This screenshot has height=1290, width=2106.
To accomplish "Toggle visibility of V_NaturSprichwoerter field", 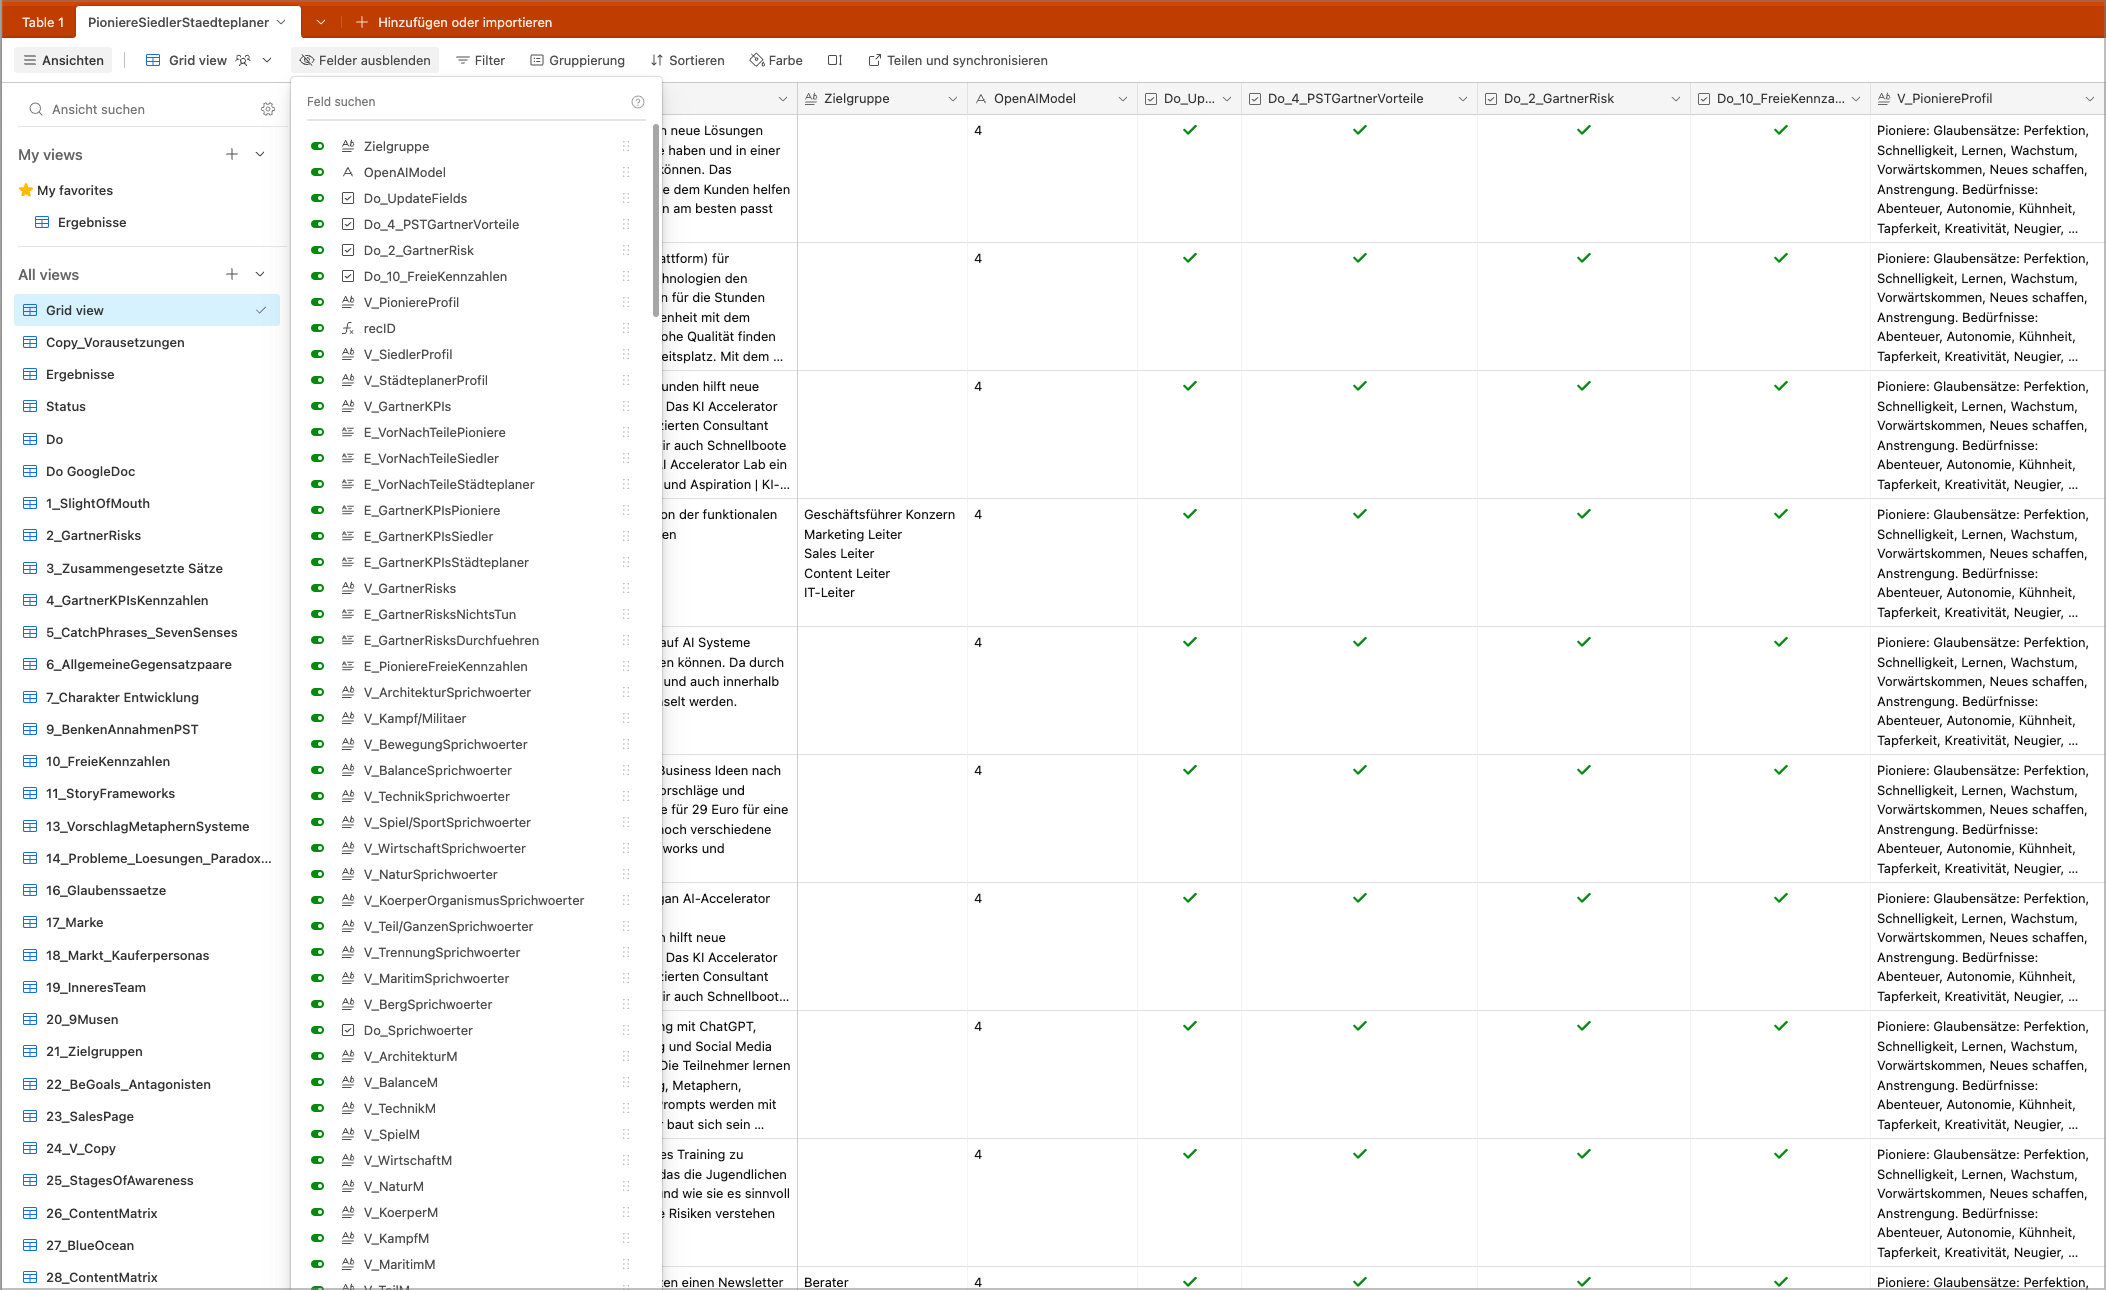I will [317, 874].
